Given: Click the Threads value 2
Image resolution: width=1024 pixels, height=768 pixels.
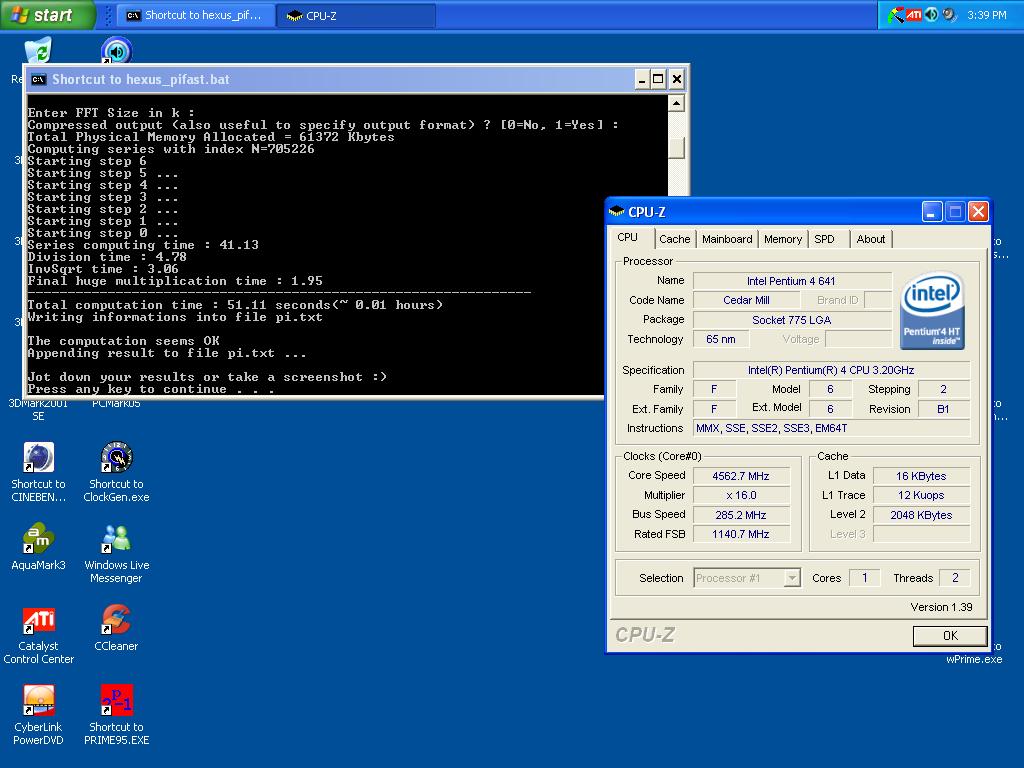Looking at the screenshot, I should pos(955,578).
